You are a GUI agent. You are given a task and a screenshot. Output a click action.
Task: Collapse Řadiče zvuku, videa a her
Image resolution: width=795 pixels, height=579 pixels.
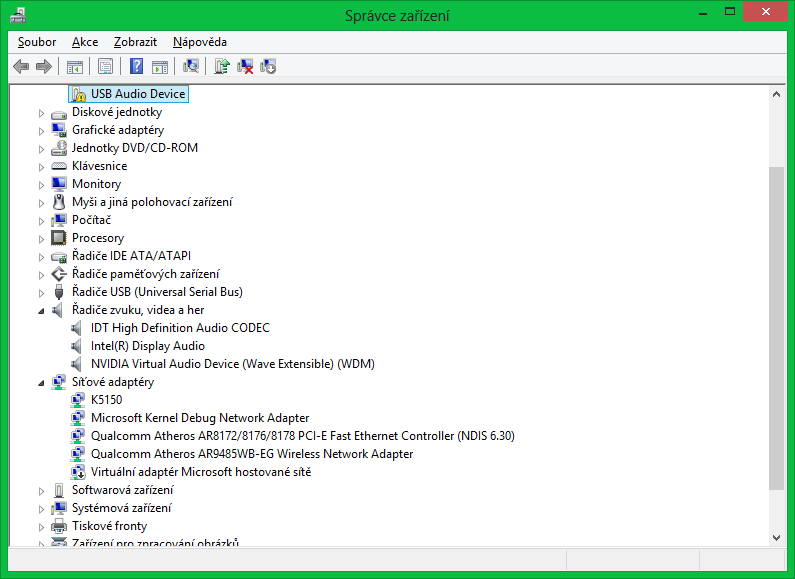(42, 311)
